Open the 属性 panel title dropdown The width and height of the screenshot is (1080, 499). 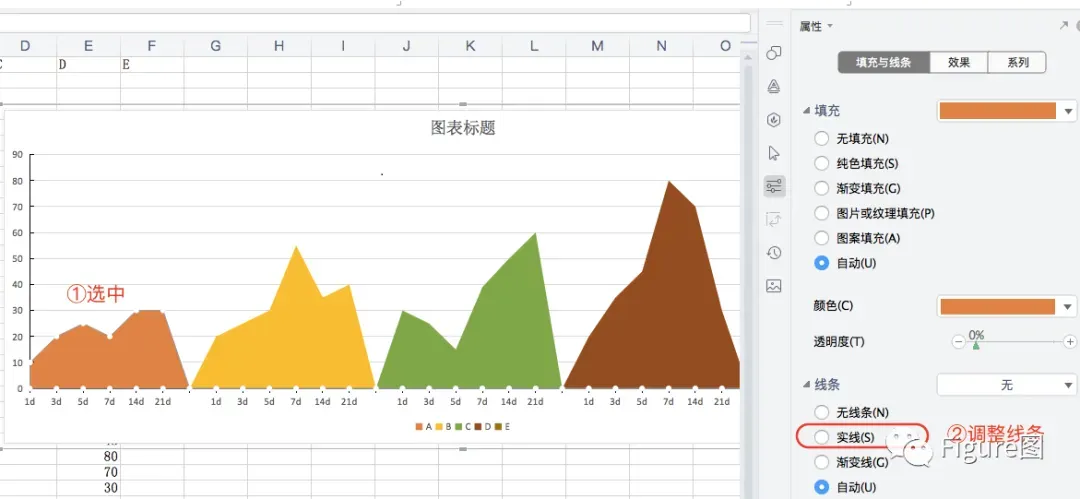pos(816,26)
